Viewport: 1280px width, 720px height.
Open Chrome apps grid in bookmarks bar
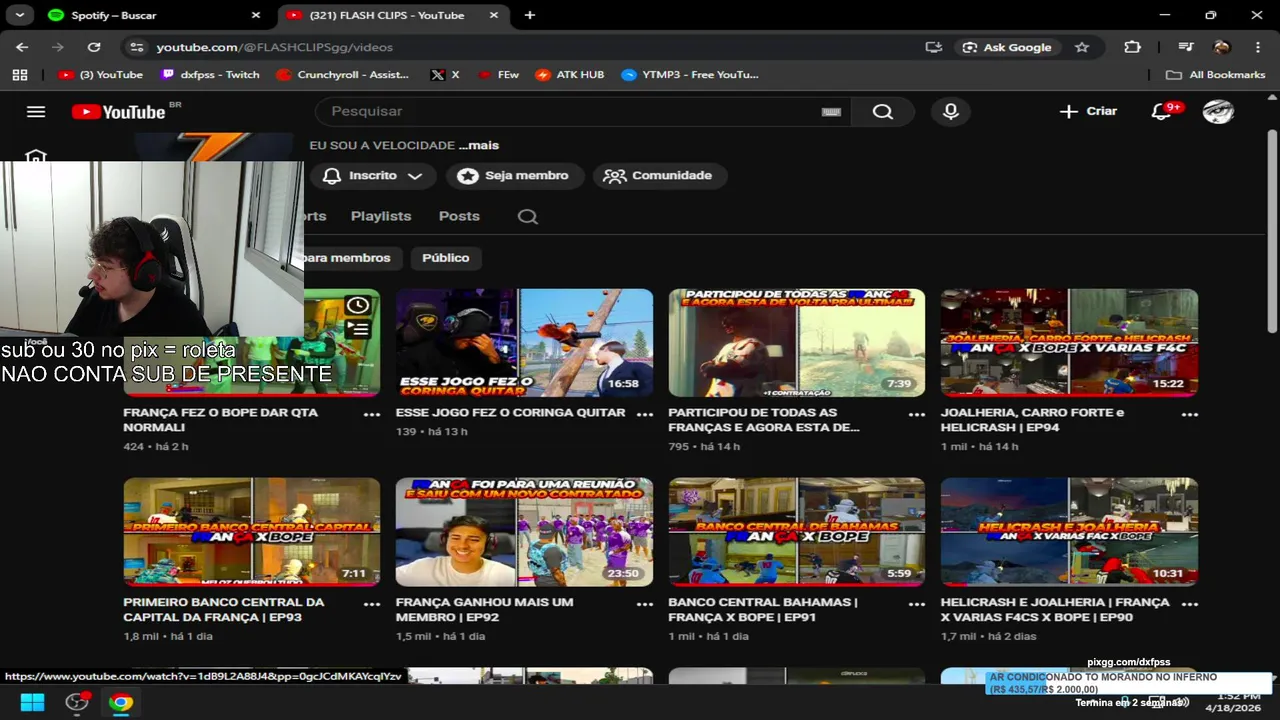tap(20, 74)
